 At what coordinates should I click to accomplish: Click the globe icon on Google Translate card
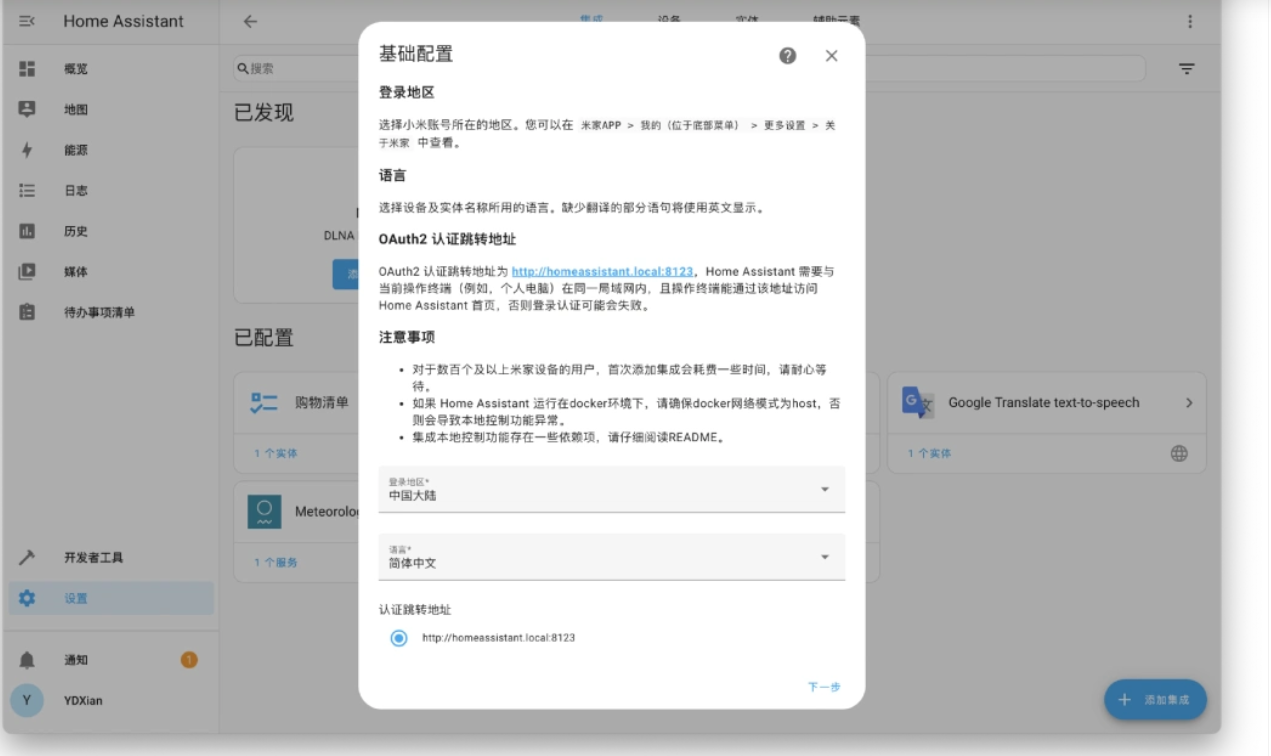tap(1179, 453)
